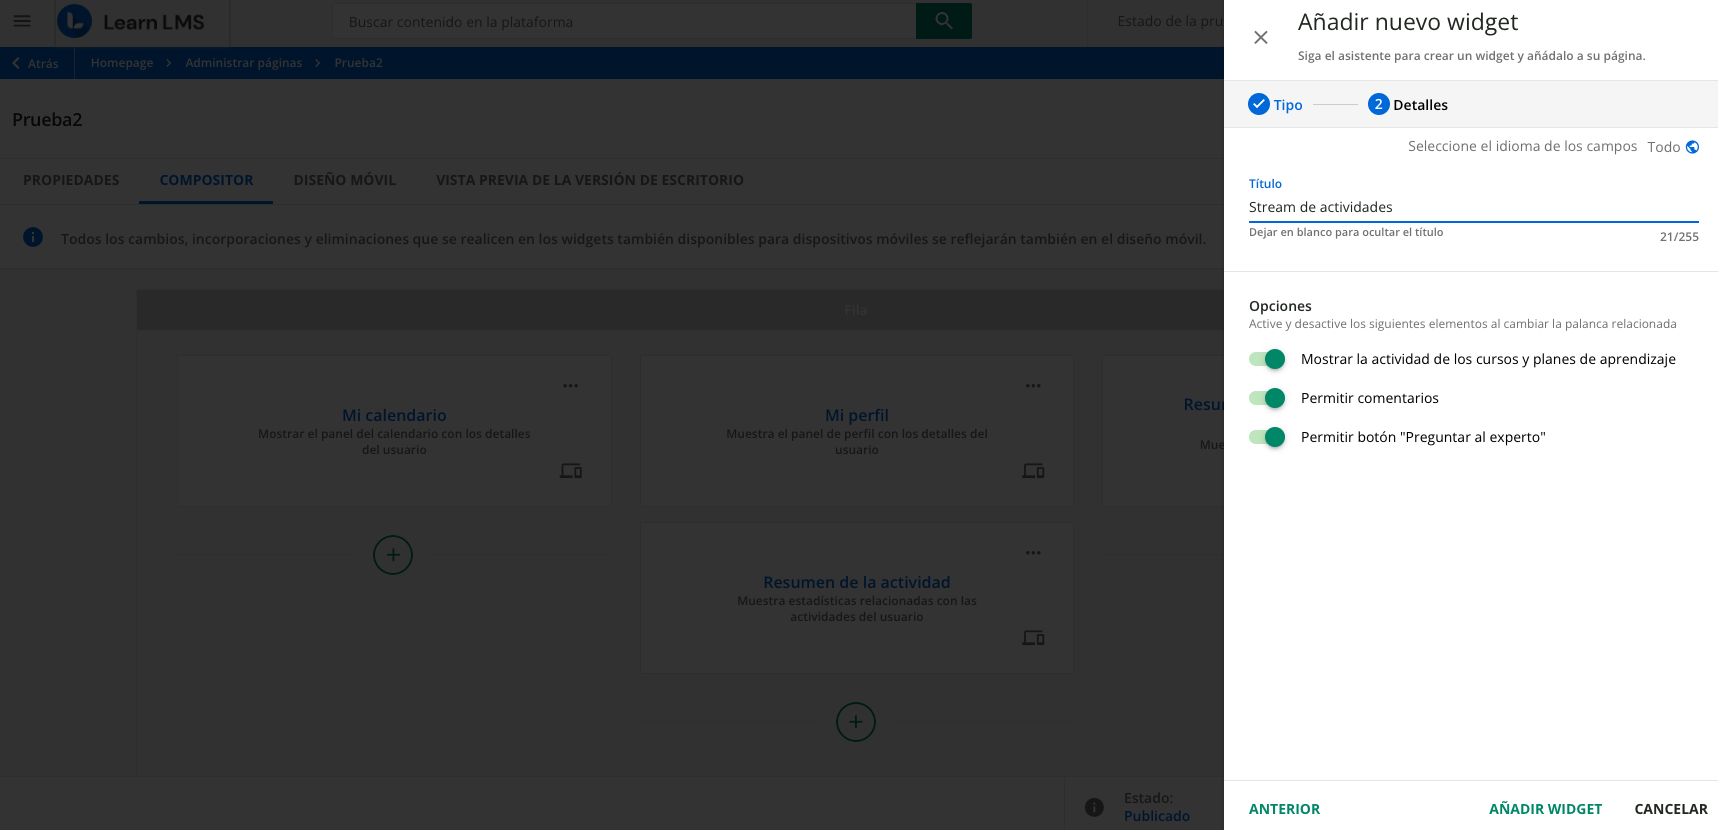Click Prueba2 page heading
The image size is (1718, 830).
47,120
